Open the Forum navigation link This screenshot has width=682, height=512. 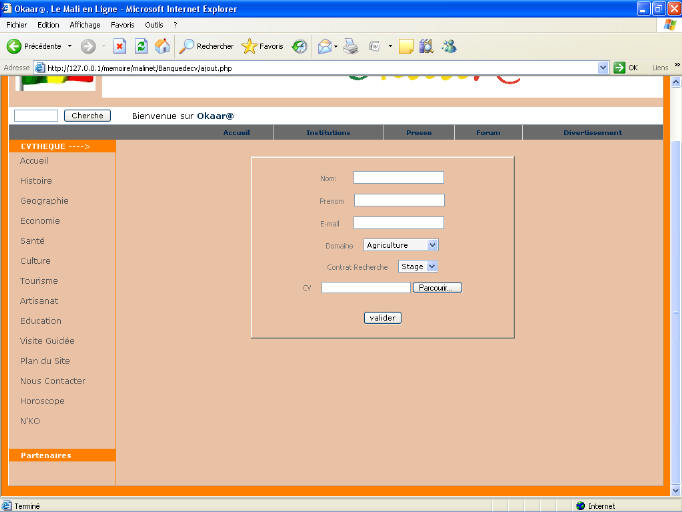point(488,133)
